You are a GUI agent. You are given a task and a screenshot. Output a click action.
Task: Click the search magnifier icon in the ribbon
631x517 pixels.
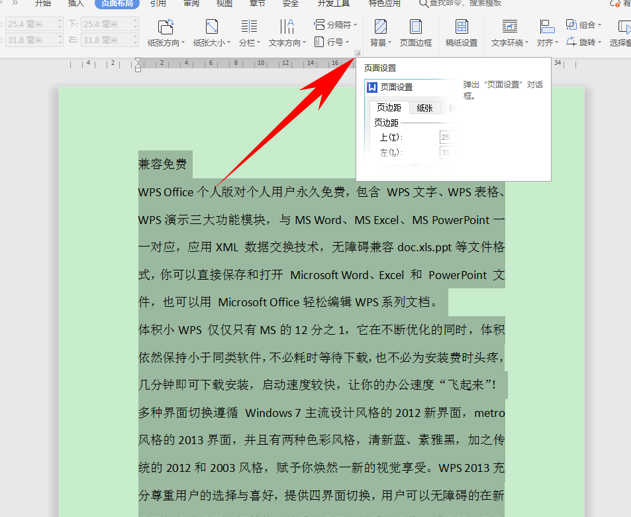tap(423, 4)
